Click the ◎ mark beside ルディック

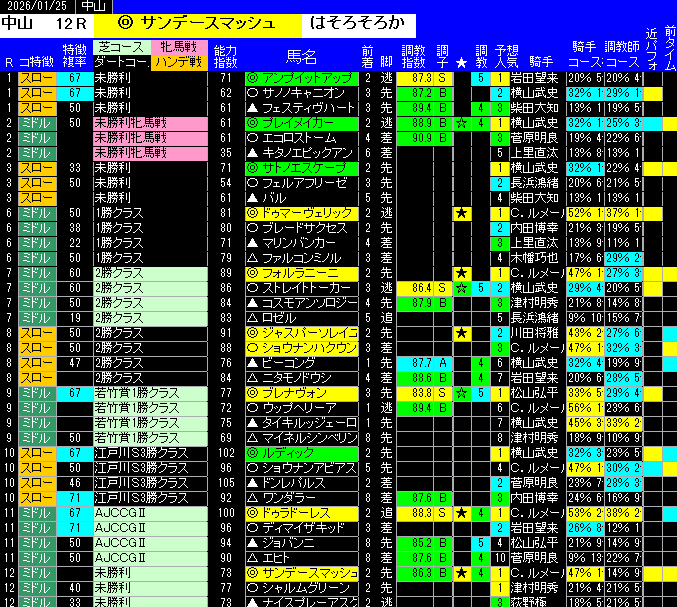253,453
